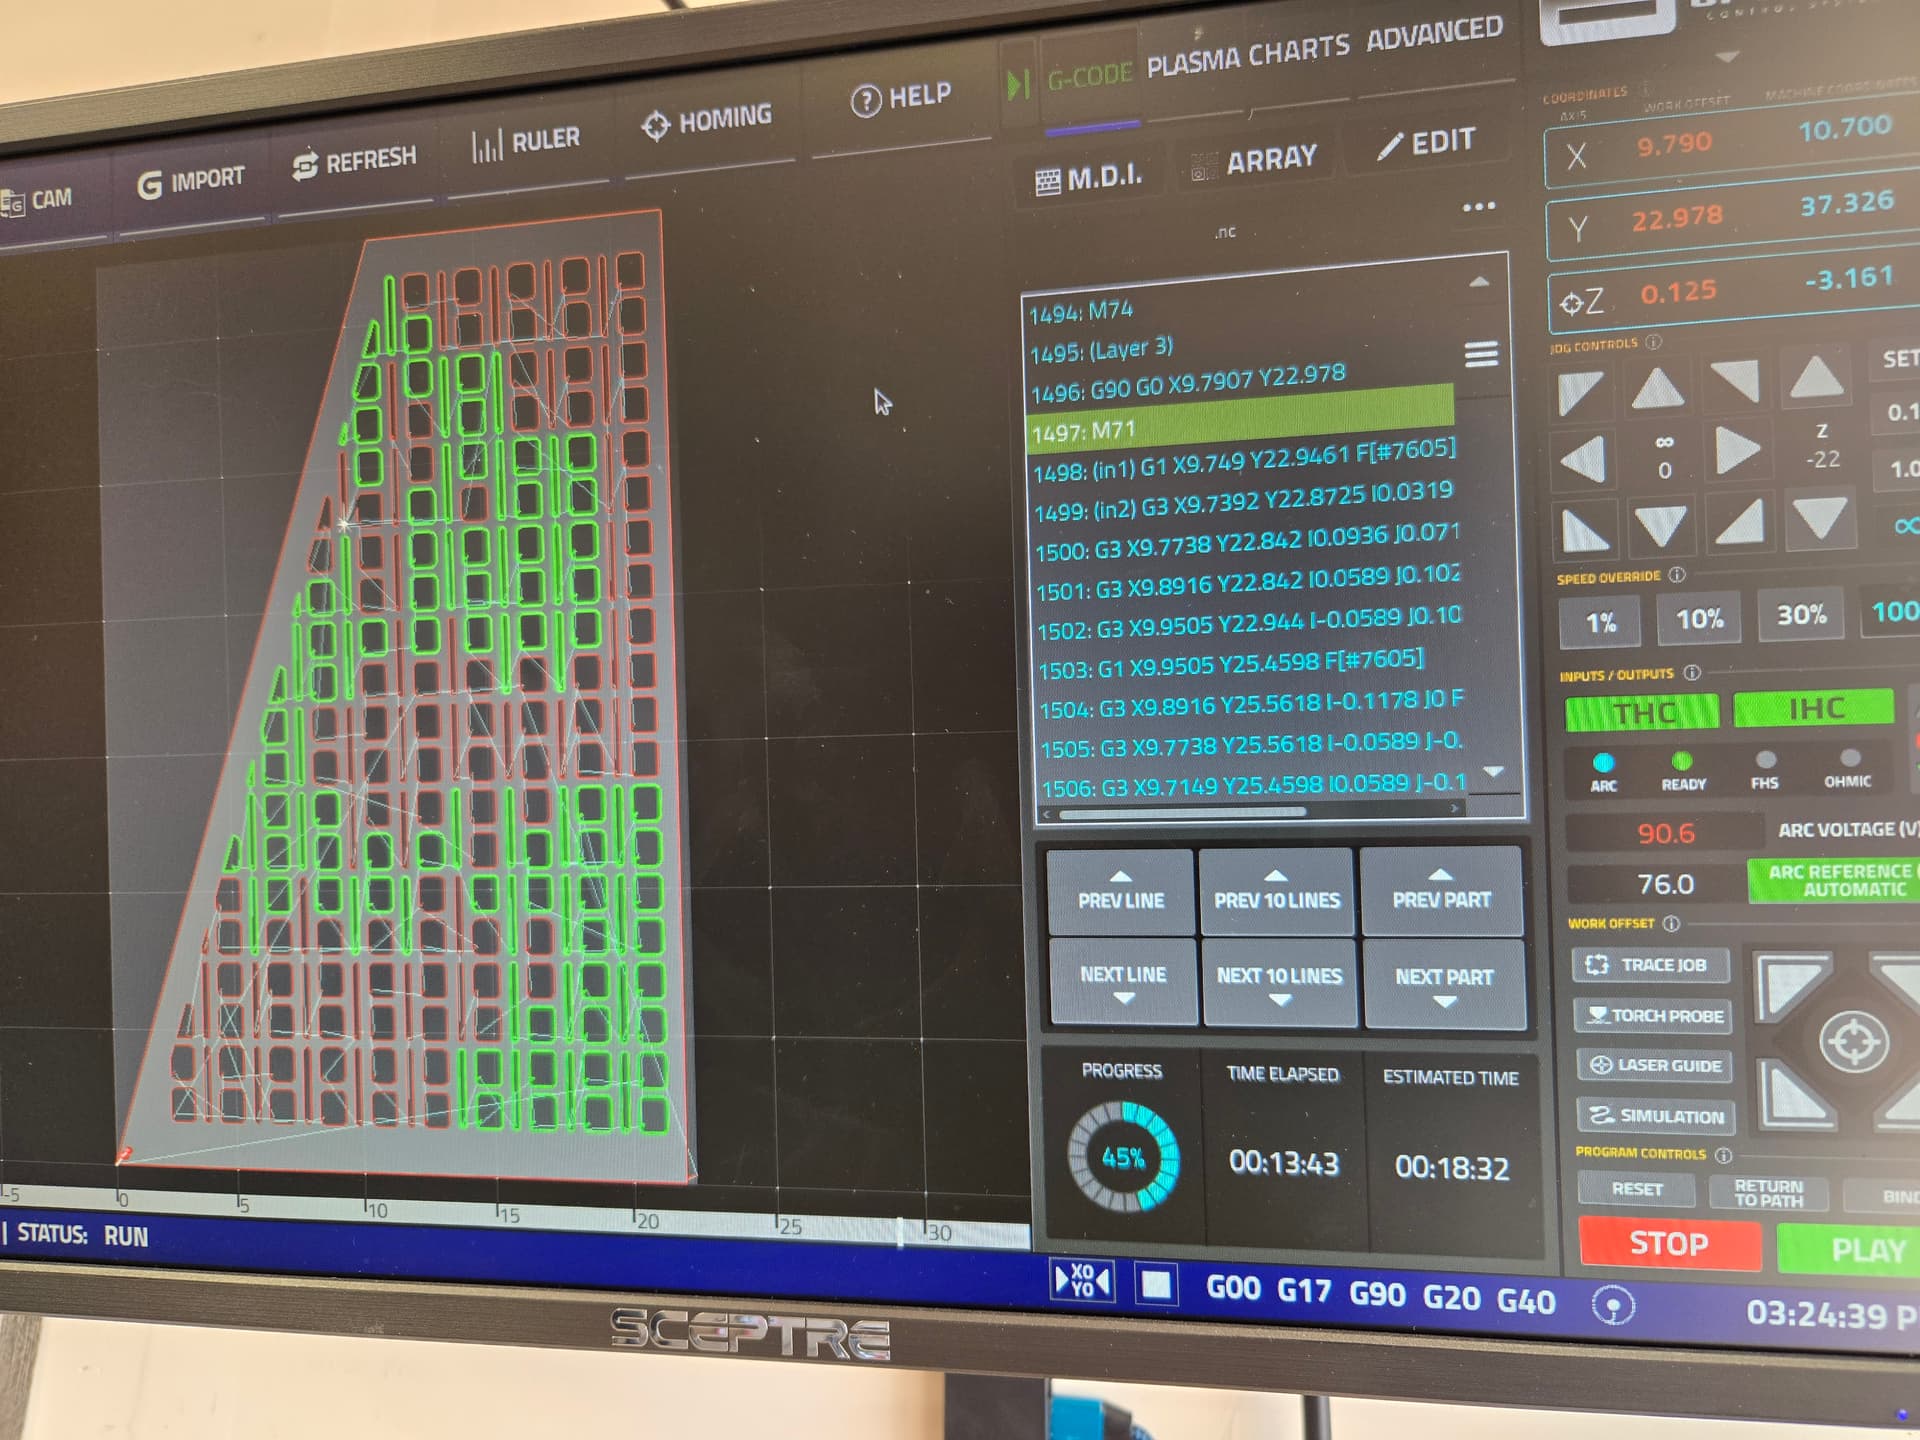1920x1440 pixels.
Task: Open the Advanced tab
Action: click(x=1434, y=35)
